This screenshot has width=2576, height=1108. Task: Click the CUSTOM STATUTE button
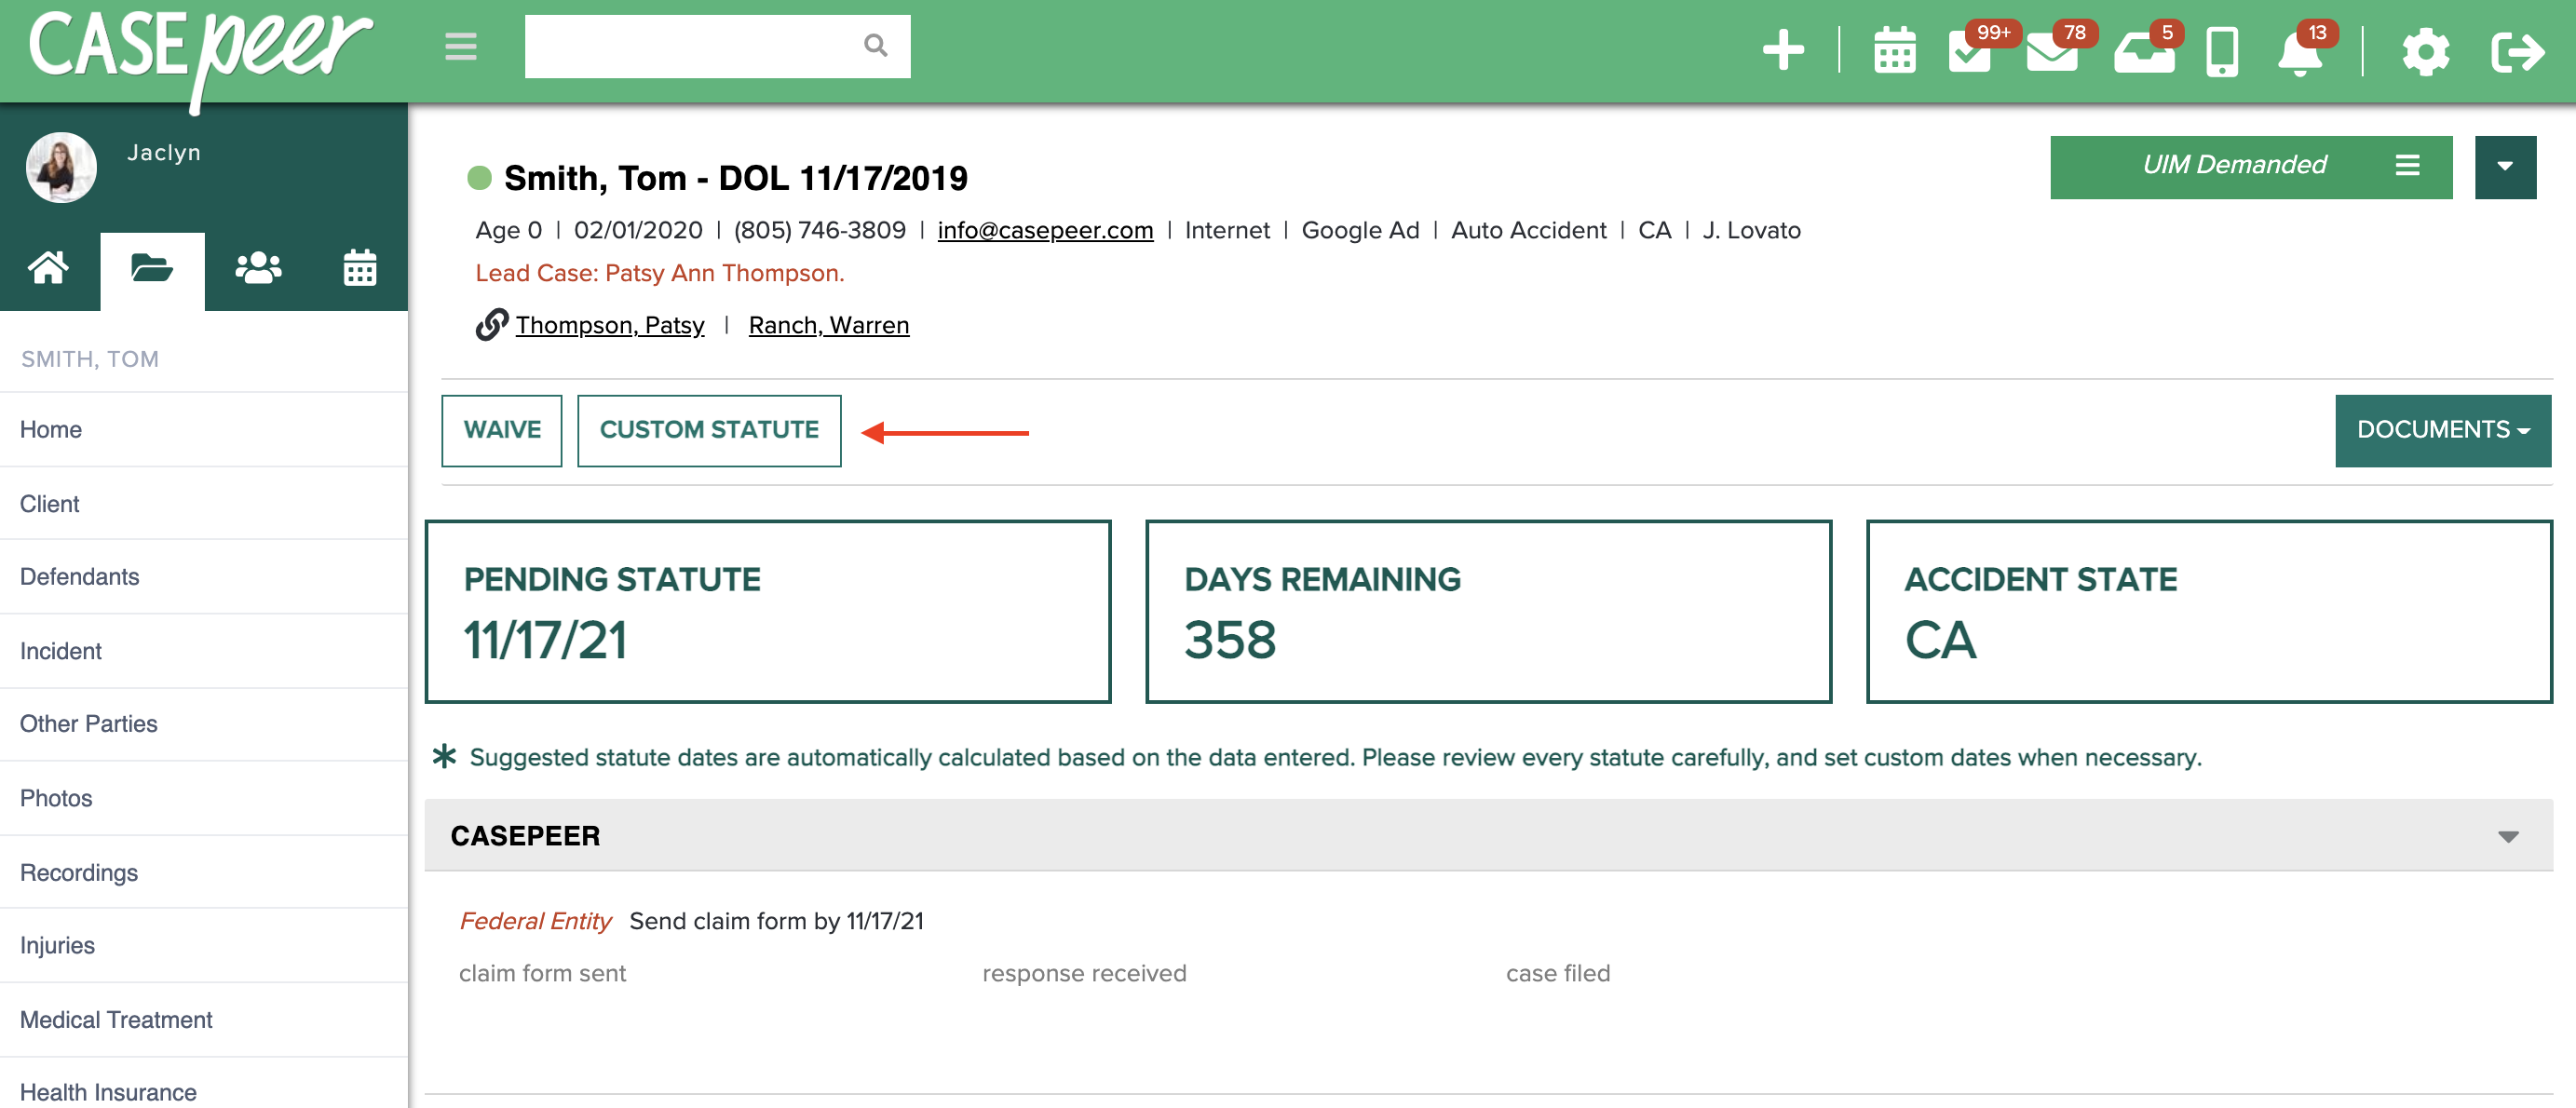tap(709, 430)
